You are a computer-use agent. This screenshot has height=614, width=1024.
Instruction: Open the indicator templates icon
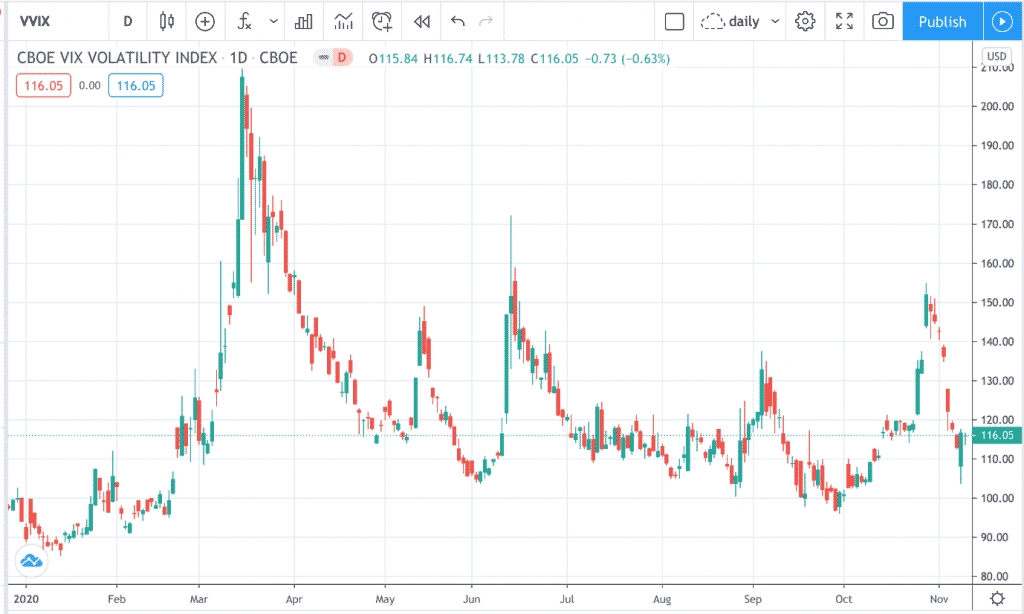pyautogui.click(x=343, y=21)
